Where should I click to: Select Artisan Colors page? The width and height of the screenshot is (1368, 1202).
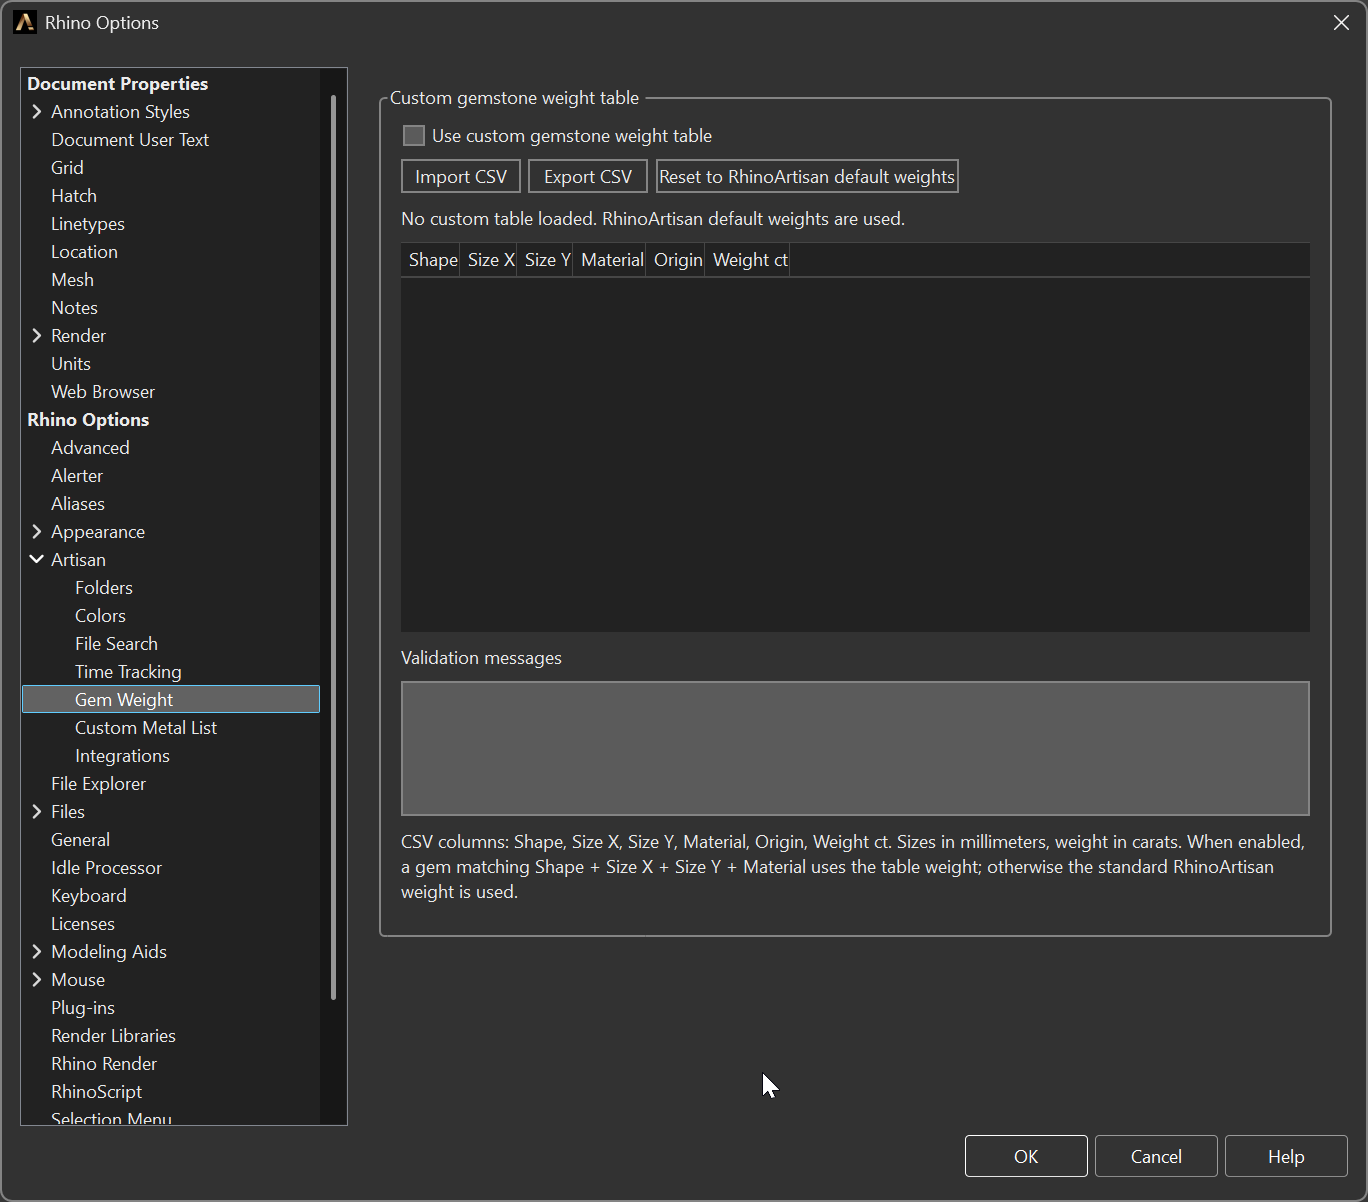(100, 615)
